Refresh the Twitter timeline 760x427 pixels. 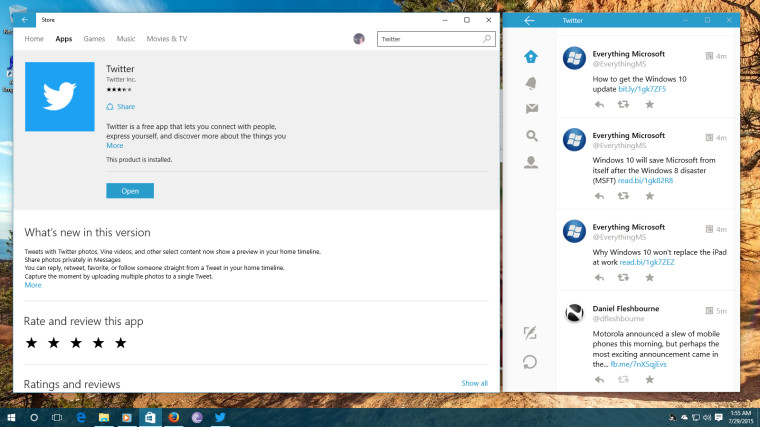tap(530, 362)
